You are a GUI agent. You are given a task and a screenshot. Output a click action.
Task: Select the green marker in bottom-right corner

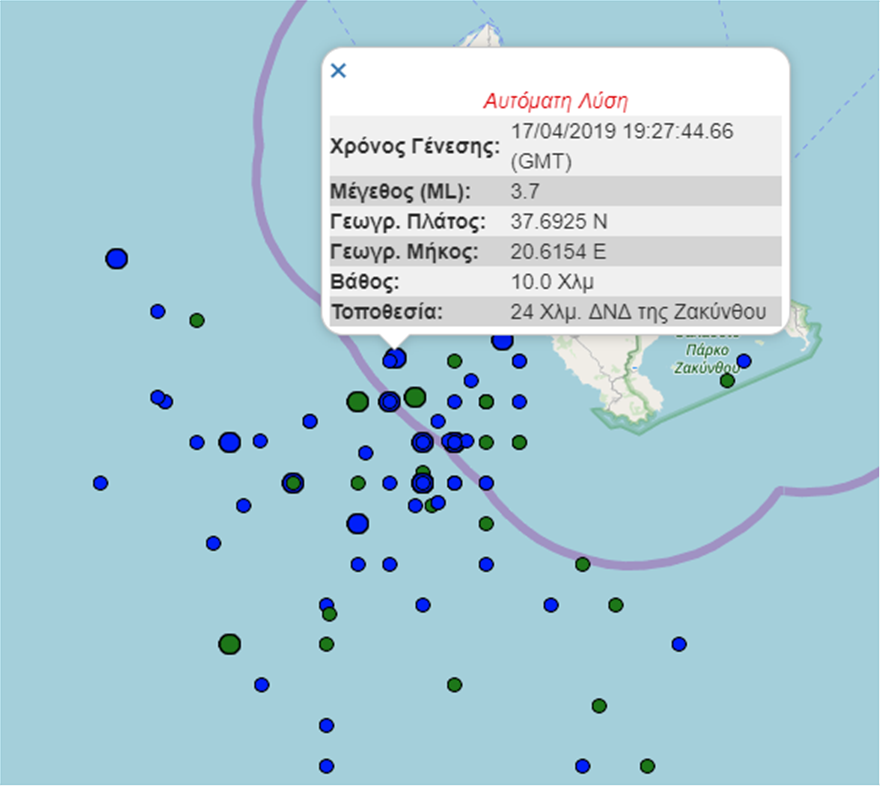pyautogui.click(x=647, y=766)
